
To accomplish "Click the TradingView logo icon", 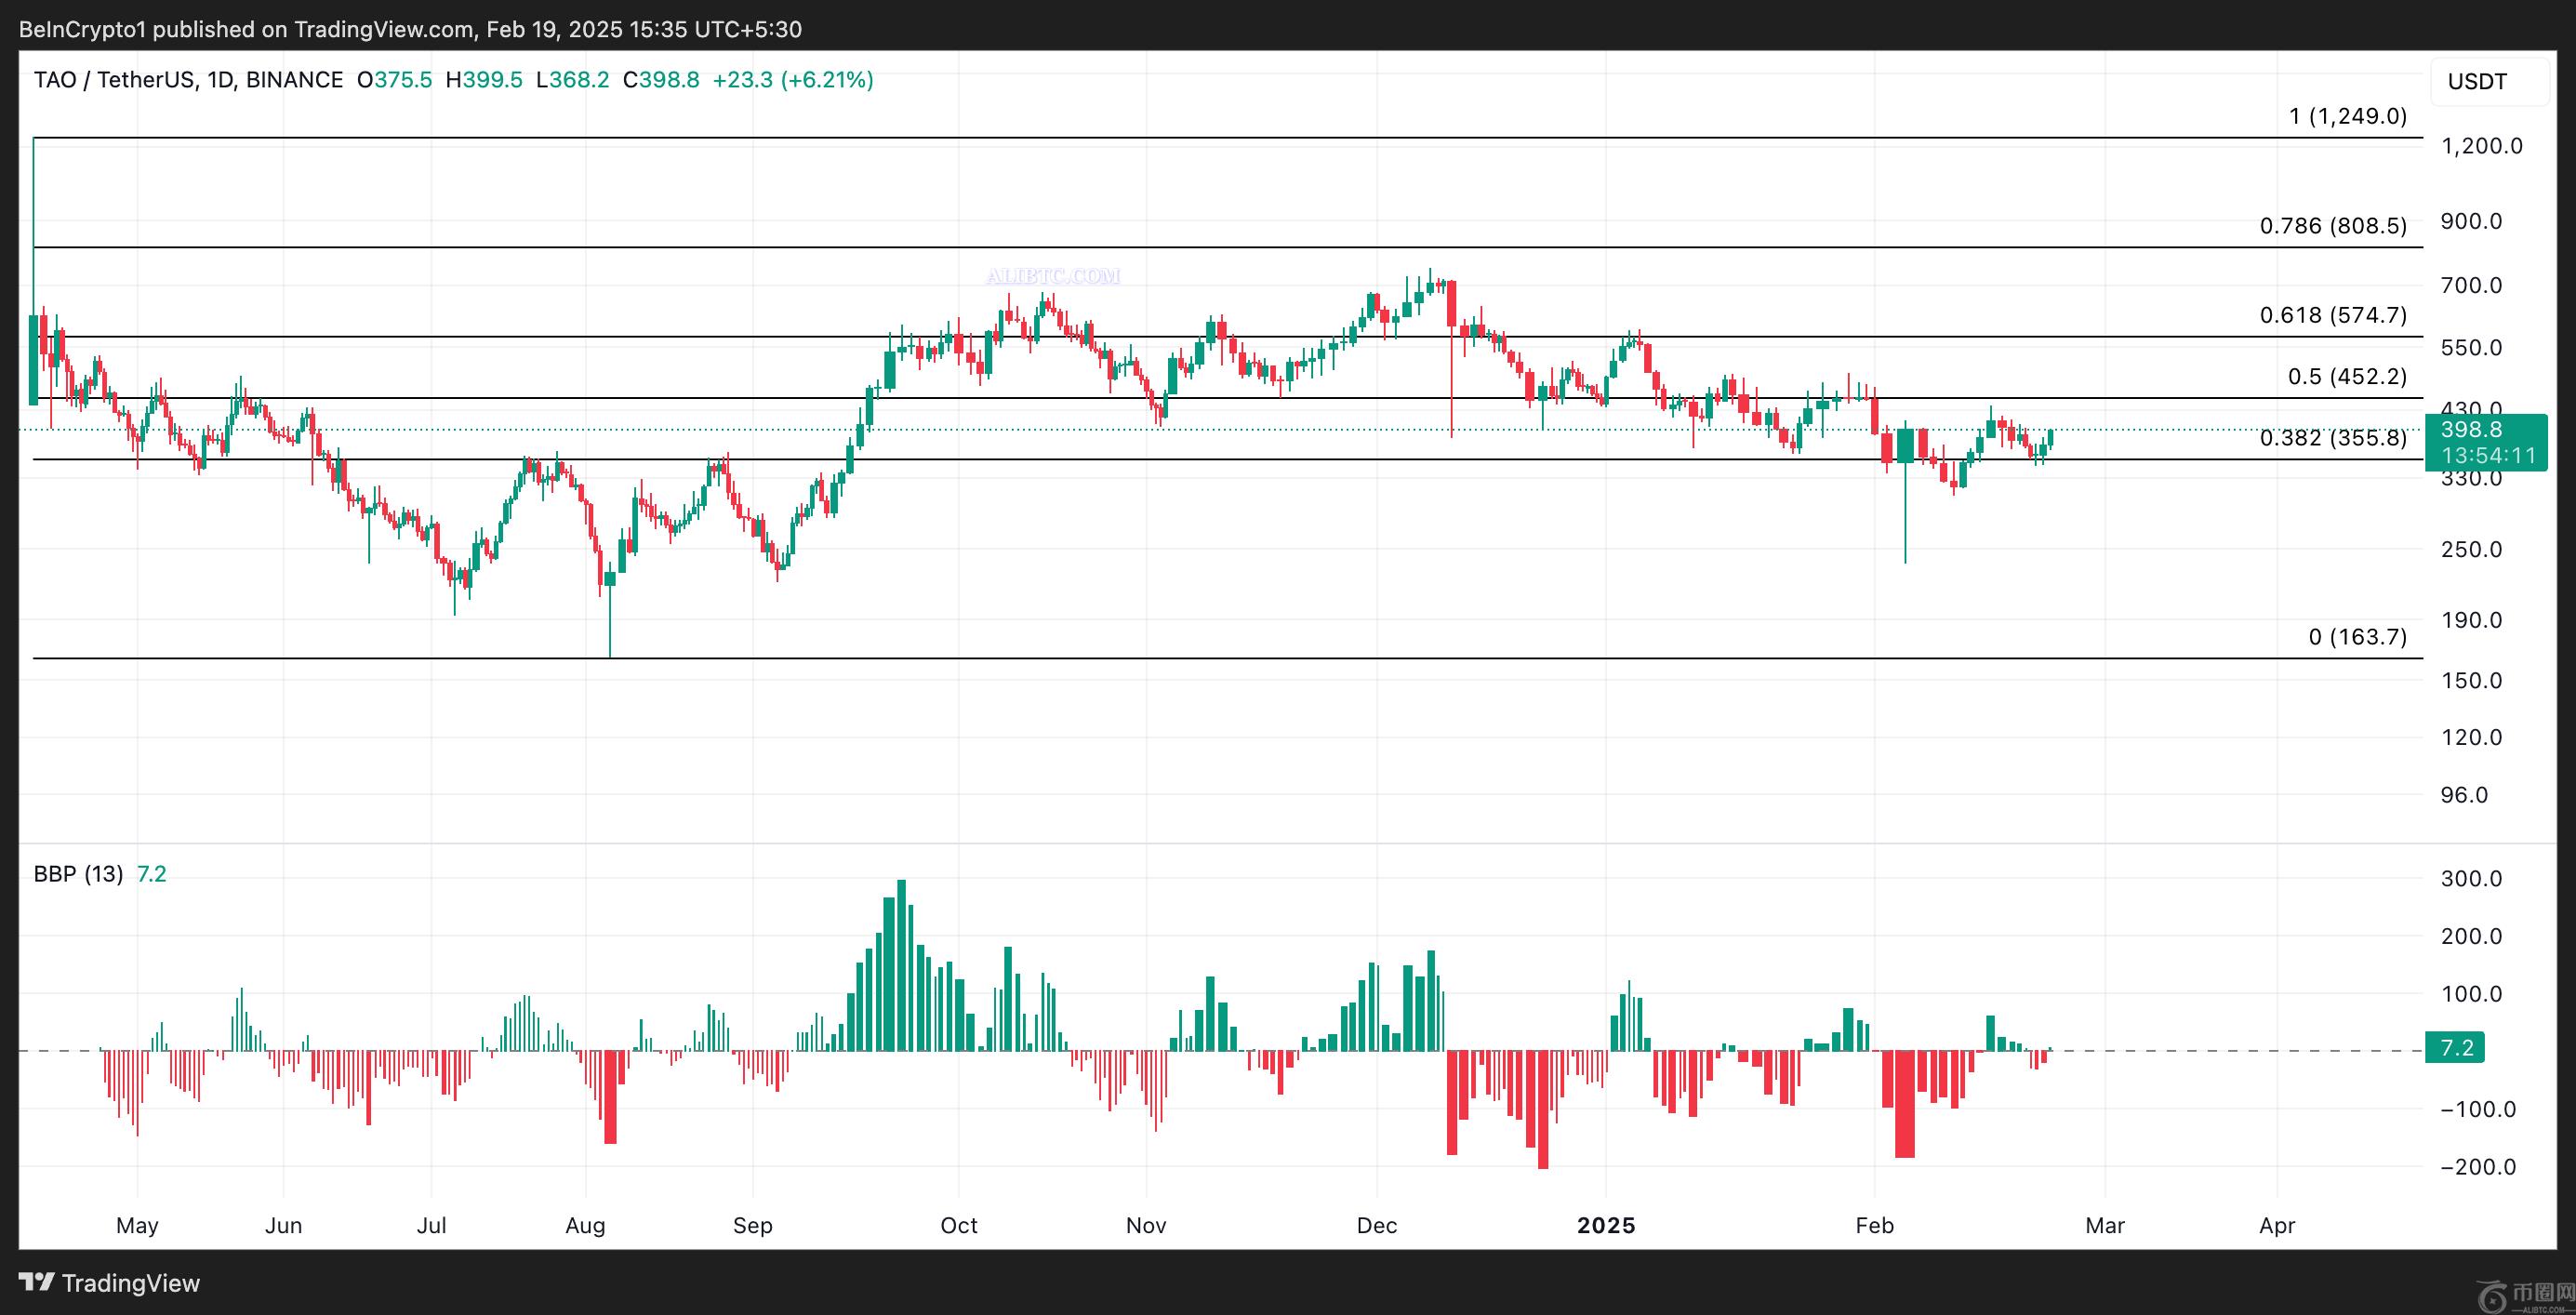I will pyautogui.click(x=36, y=1281).
